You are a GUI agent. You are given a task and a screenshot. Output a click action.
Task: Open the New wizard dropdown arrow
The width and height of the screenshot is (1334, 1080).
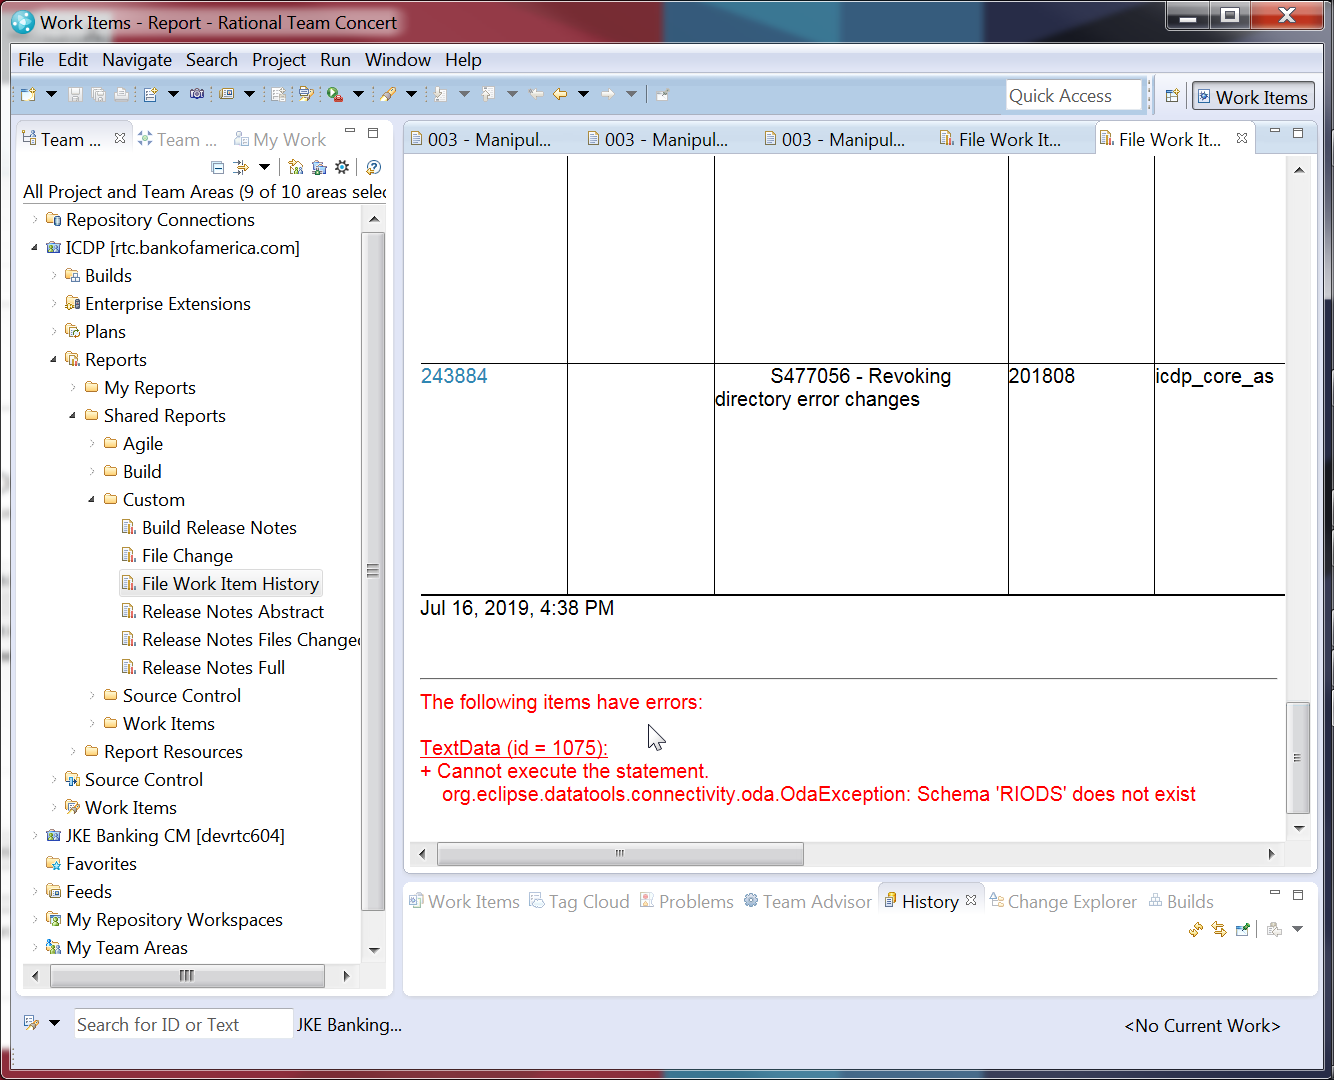[51, 94]
